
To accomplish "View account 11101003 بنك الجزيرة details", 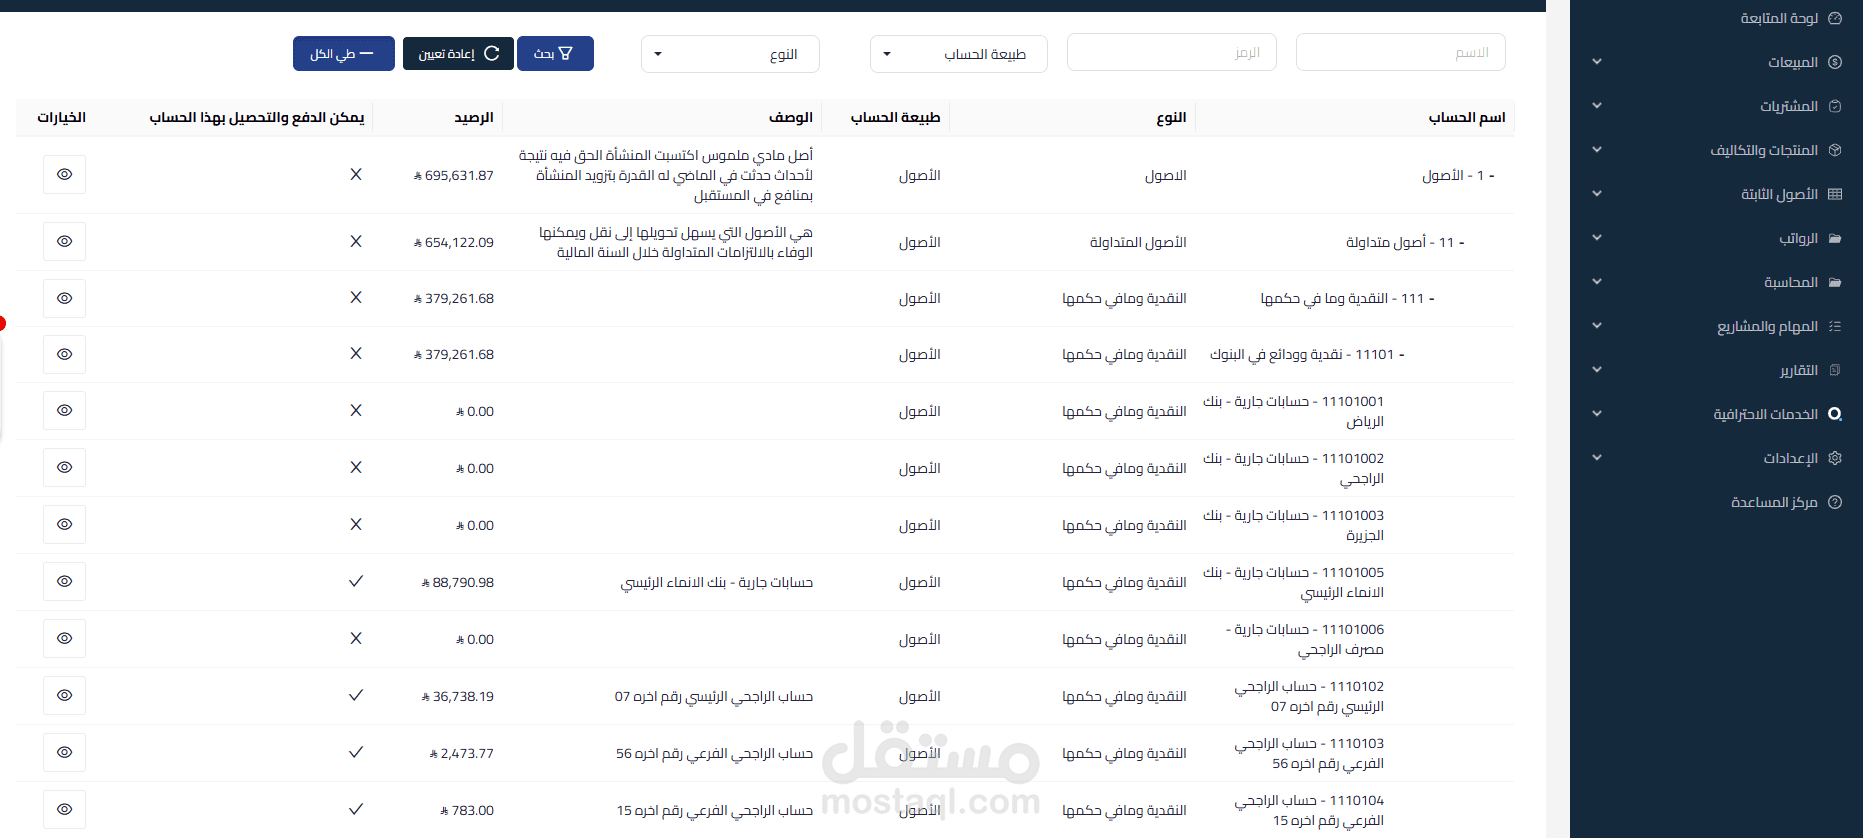I will point(65,524).
